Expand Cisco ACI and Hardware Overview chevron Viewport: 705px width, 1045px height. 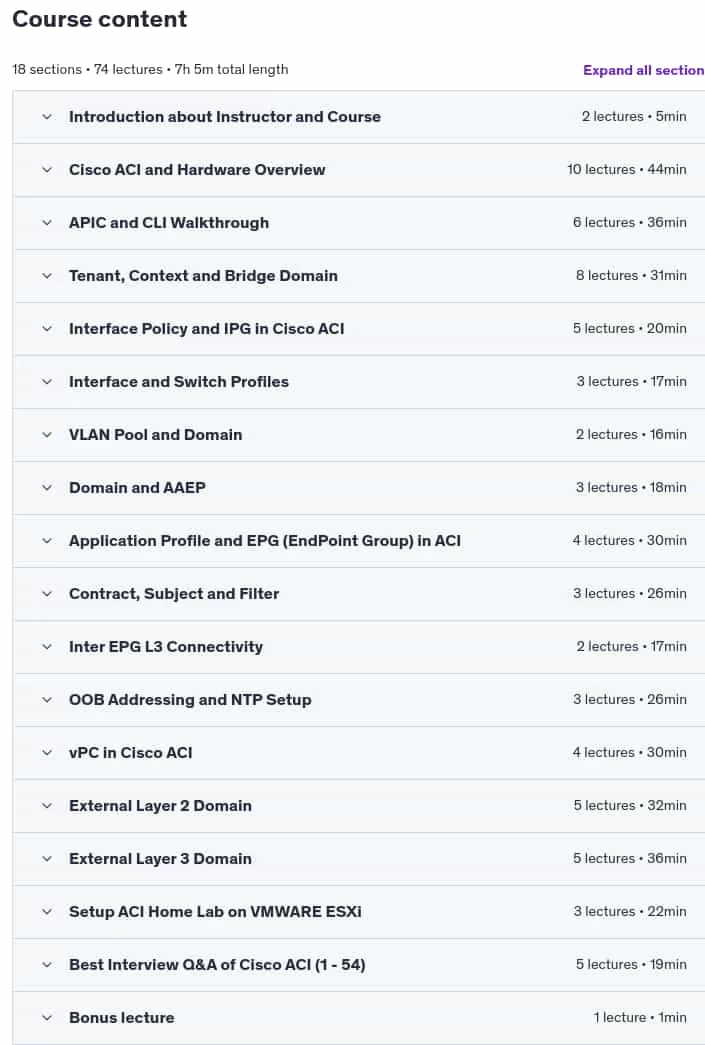point(47,170)
